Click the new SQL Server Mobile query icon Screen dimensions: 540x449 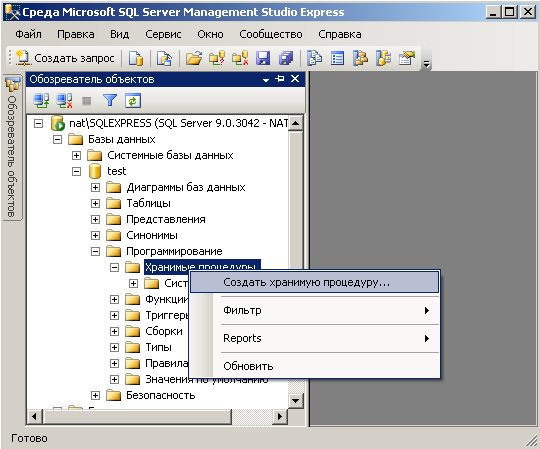pyautogui.click(x=165, y=58)
